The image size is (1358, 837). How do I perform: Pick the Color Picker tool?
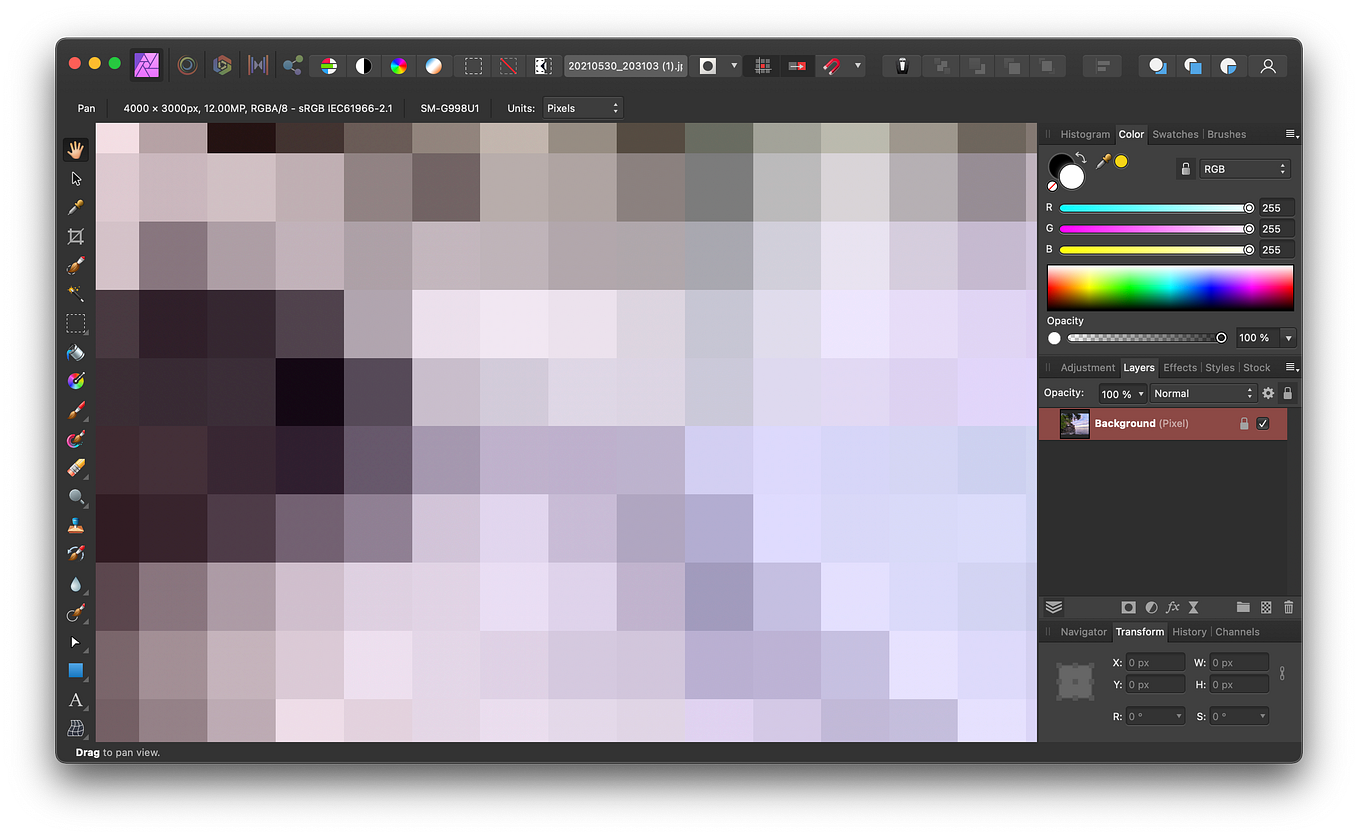tap(76, 207)
